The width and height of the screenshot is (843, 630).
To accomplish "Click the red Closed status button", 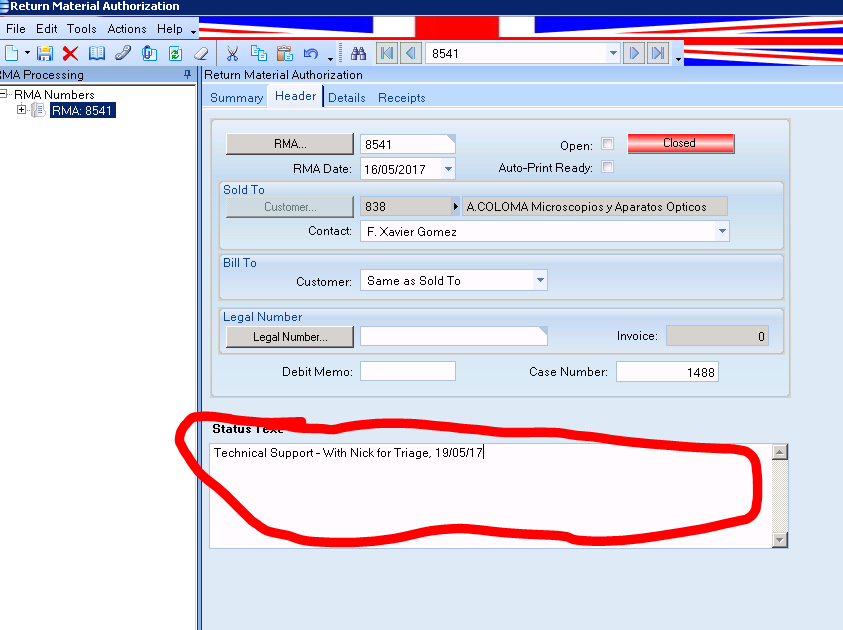I will (681, 144).
